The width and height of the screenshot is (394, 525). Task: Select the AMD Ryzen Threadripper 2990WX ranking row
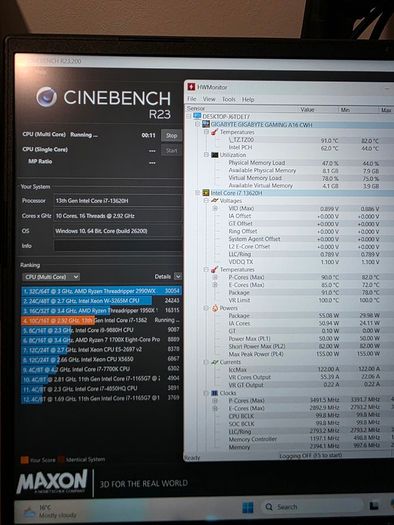(101, 291)
